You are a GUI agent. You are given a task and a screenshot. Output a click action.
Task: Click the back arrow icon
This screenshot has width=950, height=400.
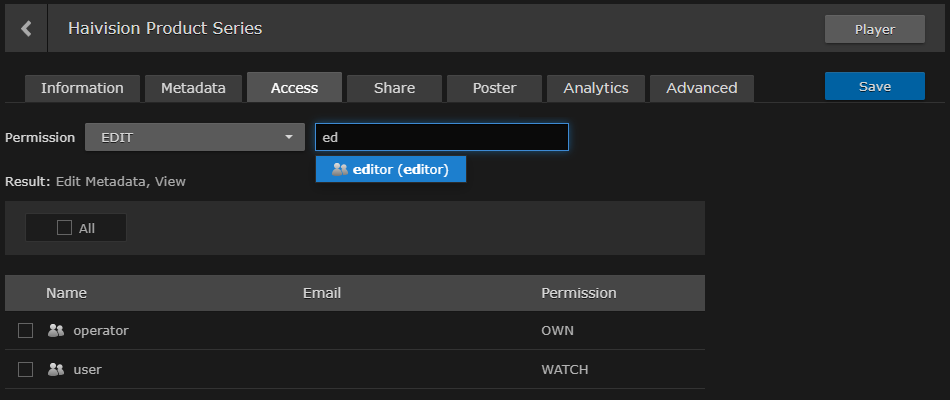(x=26, y=29)
